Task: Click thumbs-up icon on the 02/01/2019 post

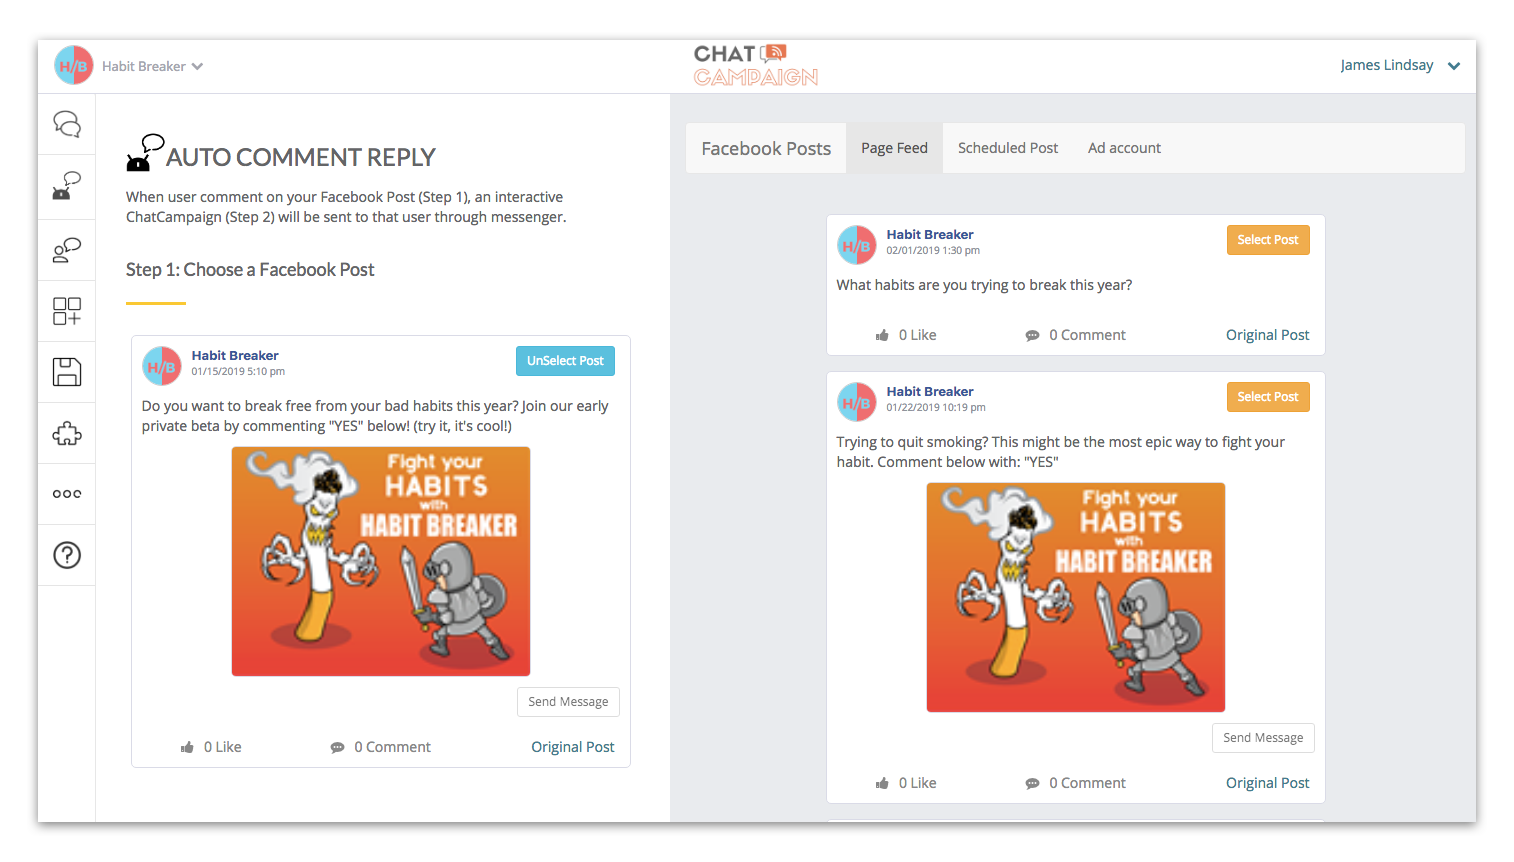Action: click(x=882, y=336)
